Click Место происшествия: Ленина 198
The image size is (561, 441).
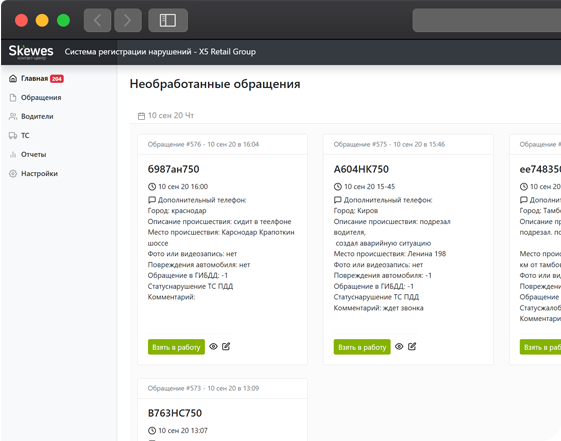tap(390, 254)
